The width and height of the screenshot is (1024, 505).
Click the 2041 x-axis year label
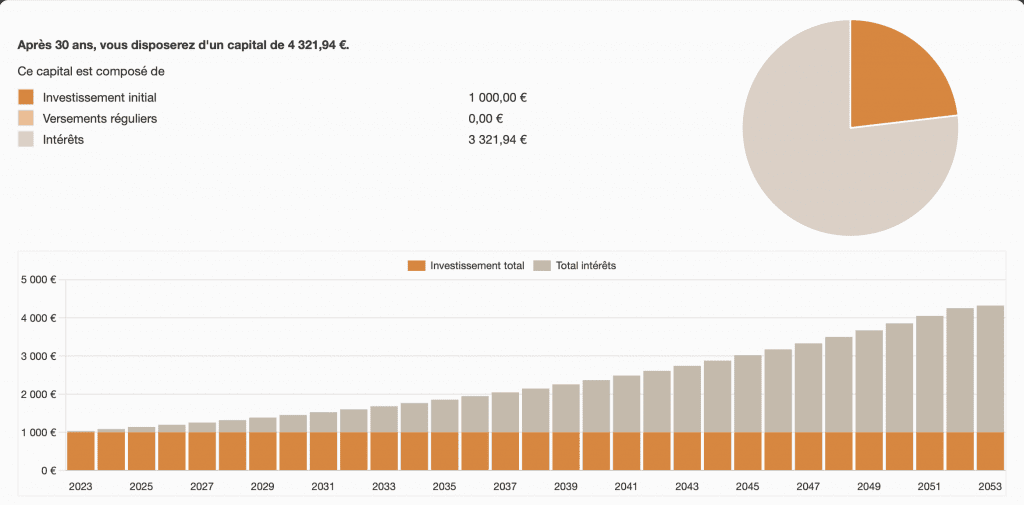(626, 486)
